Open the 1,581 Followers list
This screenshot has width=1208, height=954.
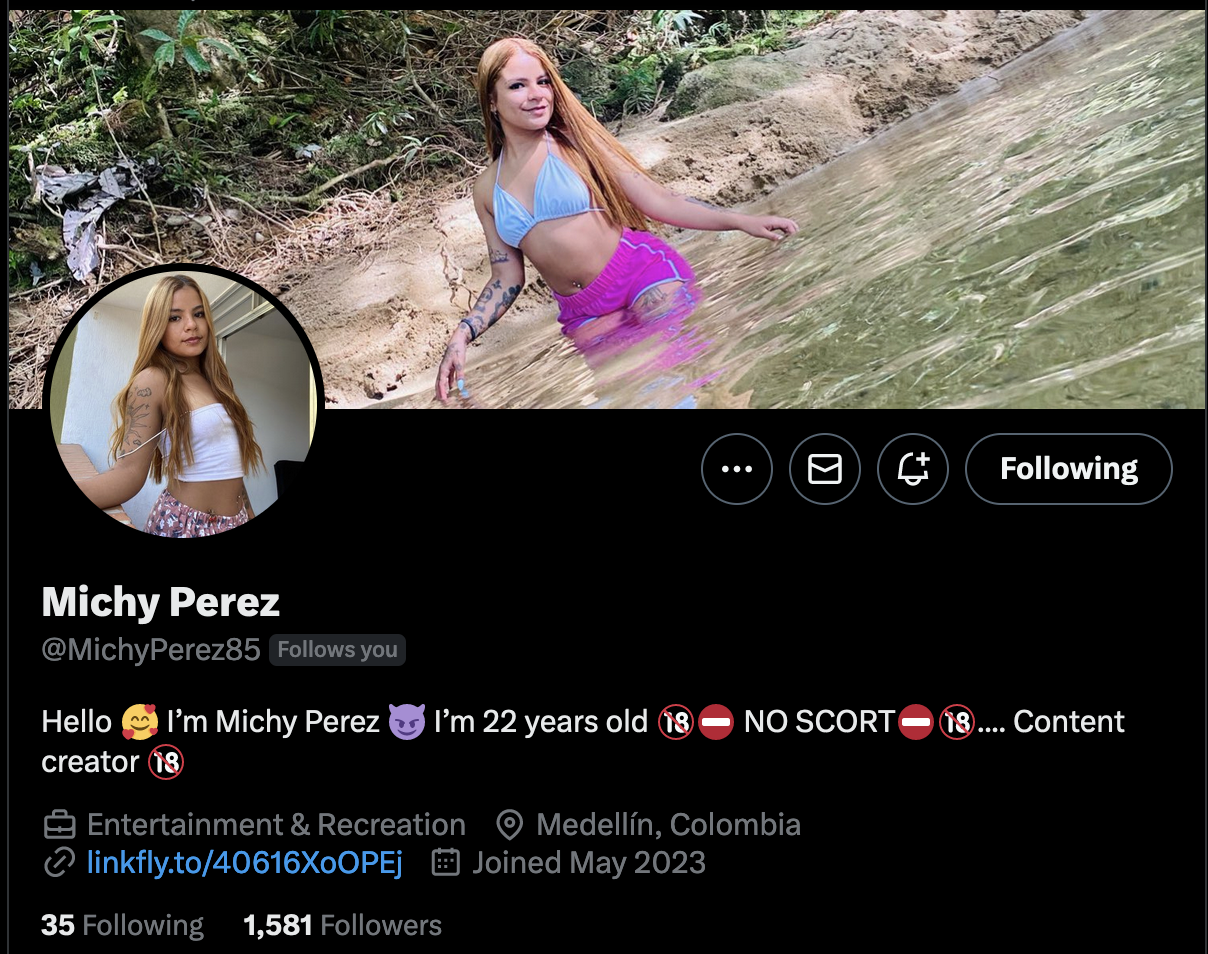click(342, 925)
